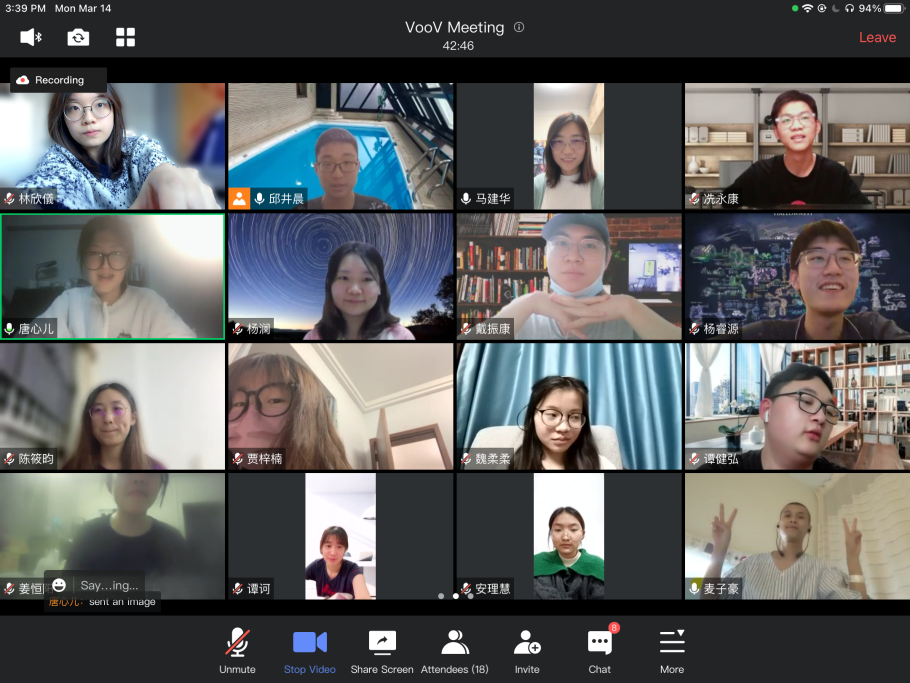The image size is (910, 683).
Task: Select the 麦子豪 video tile
Action: [x=797, y=536]
